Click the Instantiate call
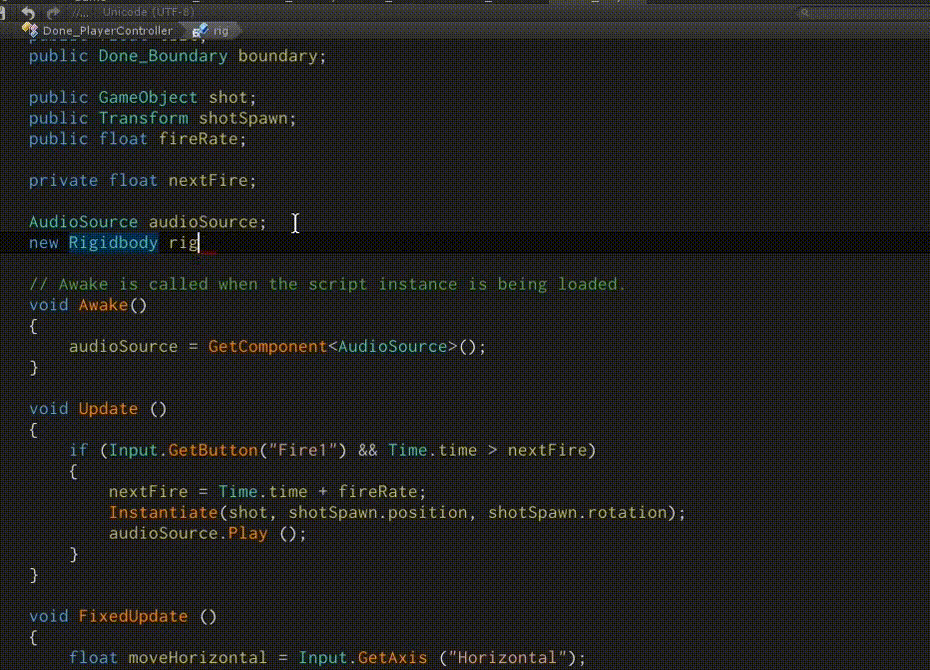This screenshot has height=670, width=930. coord(163,512)
